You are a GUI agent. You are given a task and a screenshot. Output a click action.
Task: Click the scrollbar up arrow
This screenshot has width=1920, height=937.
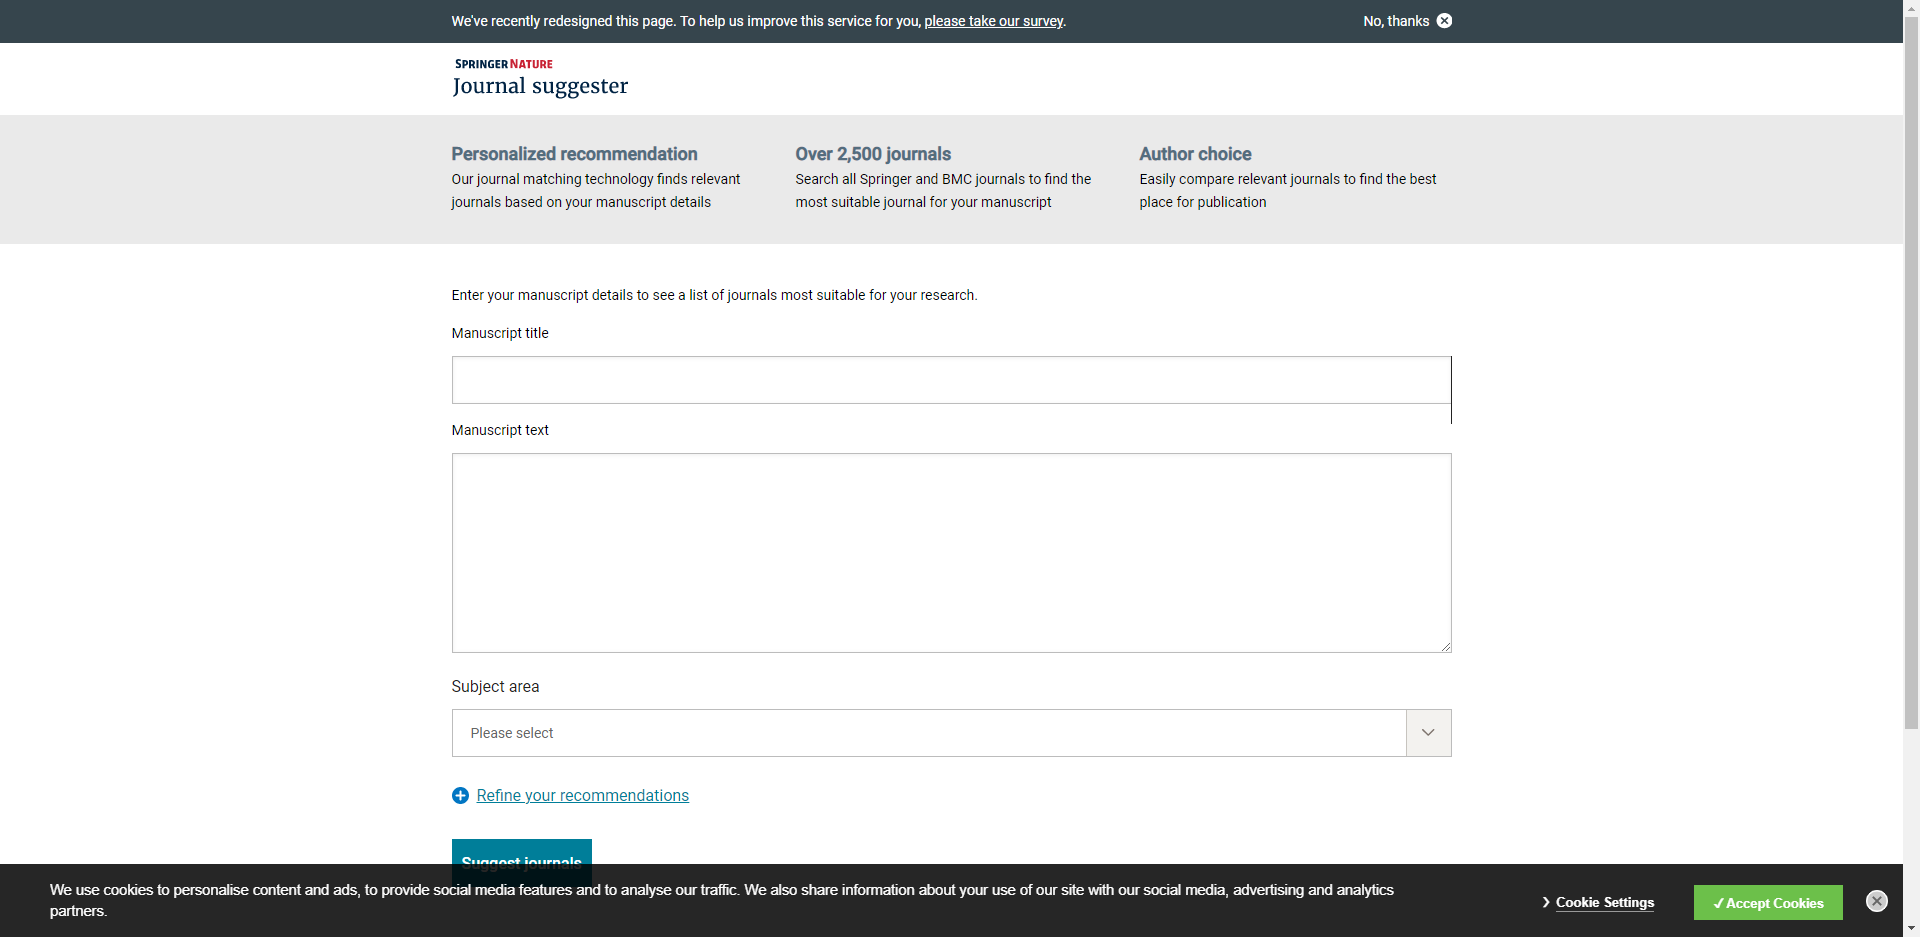point(1911,7)
